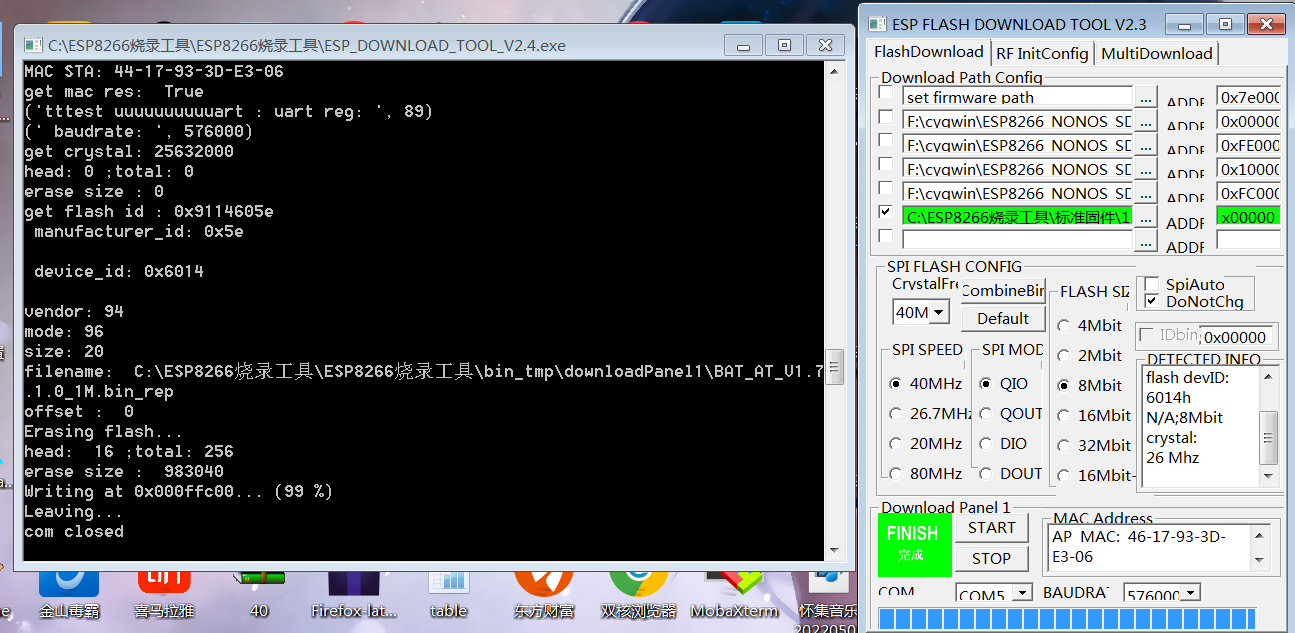The image size is (1295, 633).
Task: Uncheck the green 标准固件 firmware row checkbox
Action: 885,213
